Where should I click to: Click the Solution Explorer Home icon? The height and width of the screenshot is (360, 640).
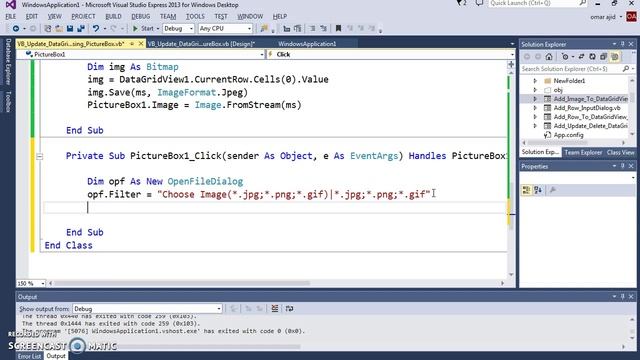(549, 57)
